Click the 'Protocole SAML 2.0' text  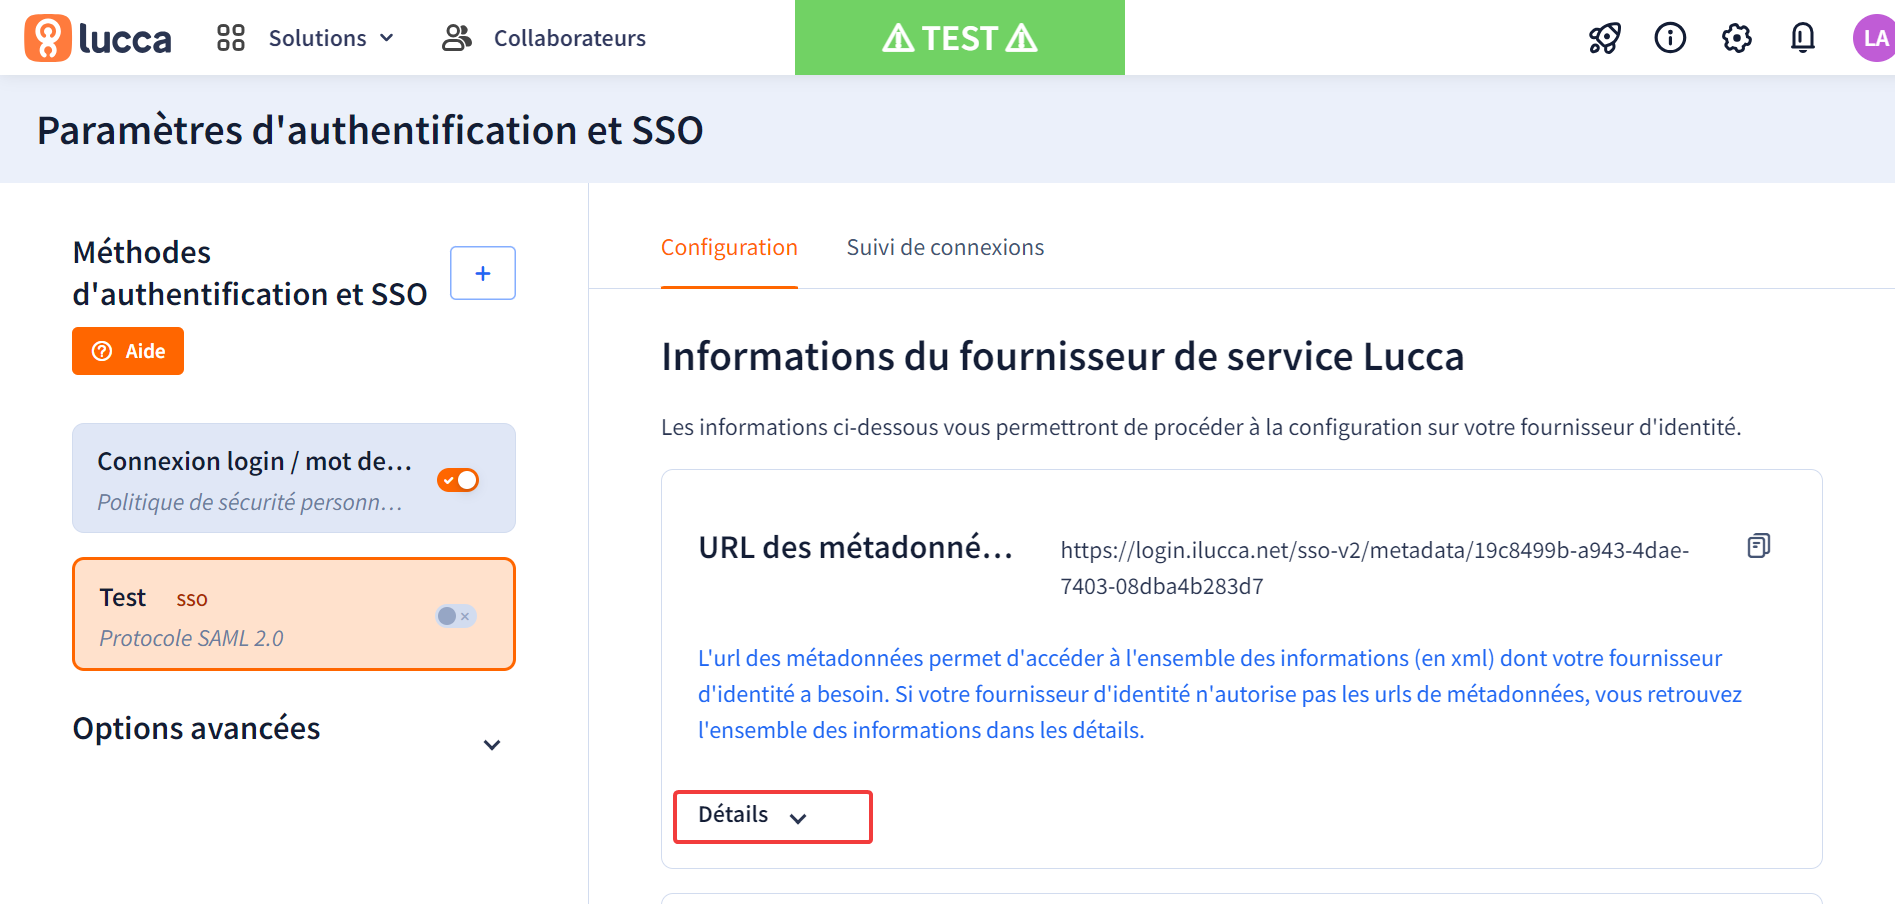coord(191,638)
